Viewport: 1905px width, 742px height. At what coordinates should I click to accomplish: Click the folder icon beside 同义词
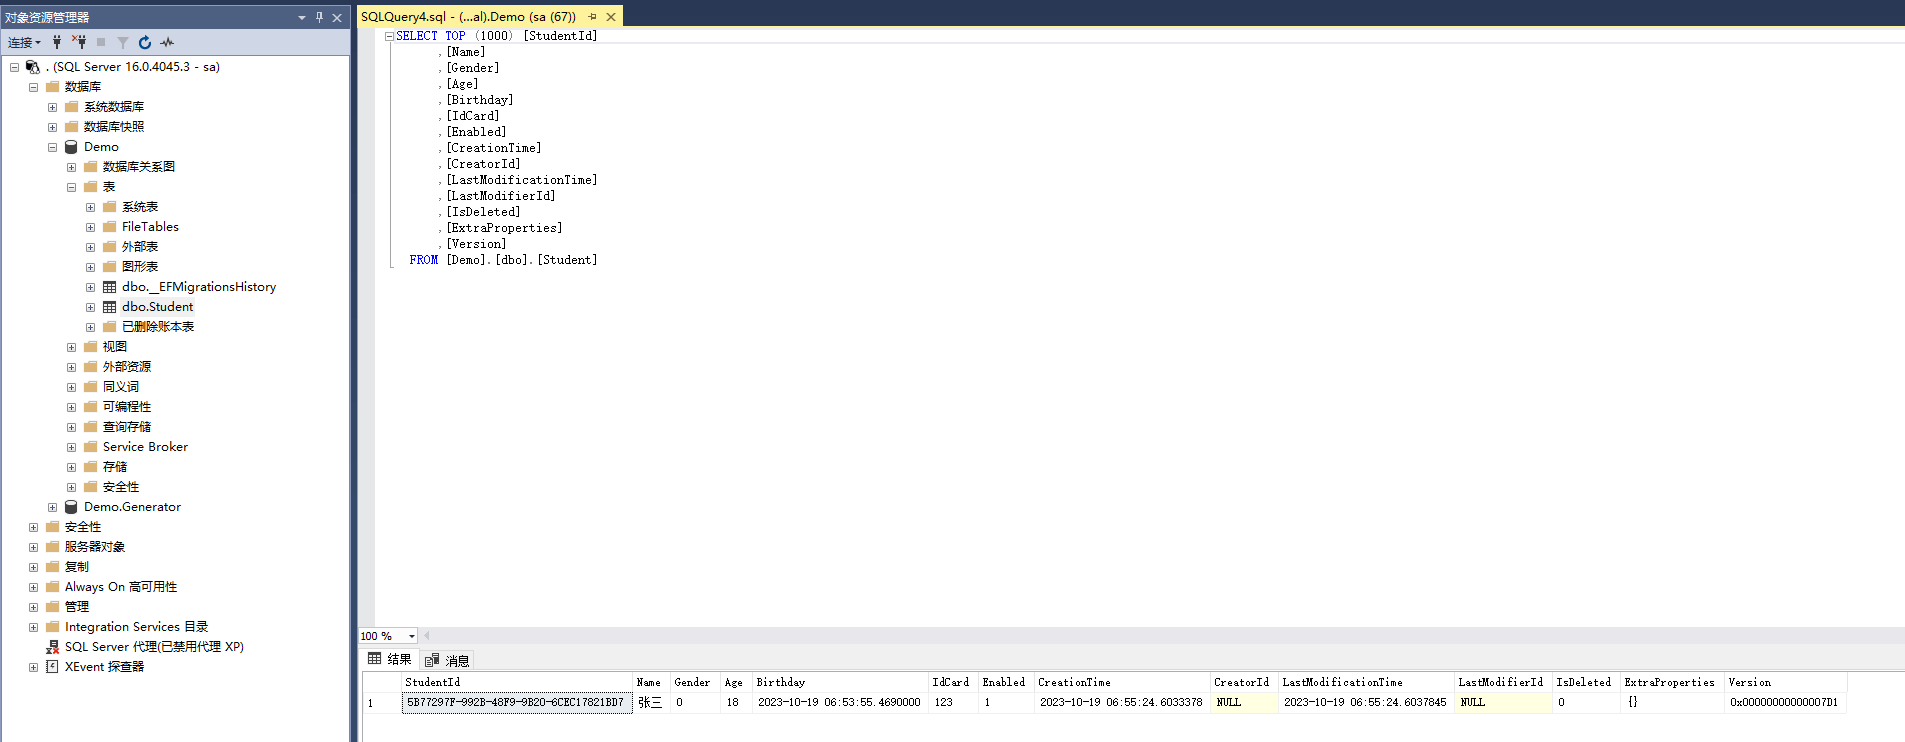pos(91,387)
